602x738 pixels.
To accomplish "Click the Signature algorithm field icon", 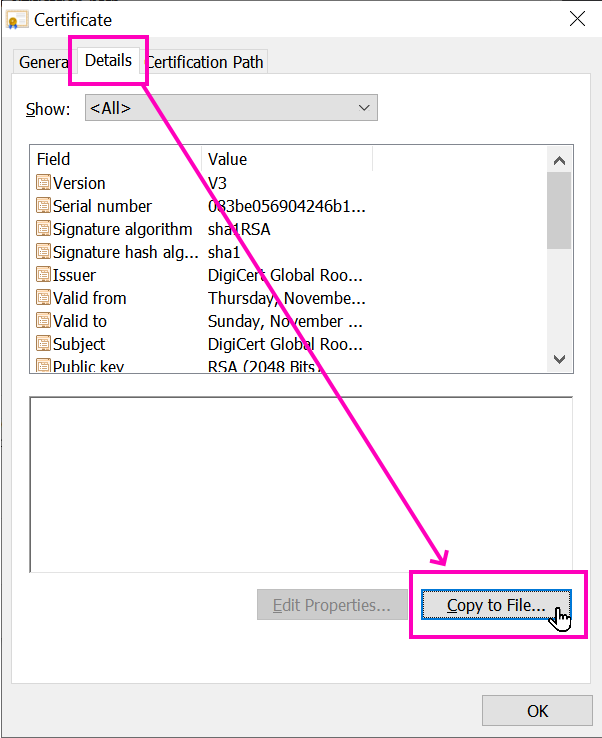I will (43, 229).
